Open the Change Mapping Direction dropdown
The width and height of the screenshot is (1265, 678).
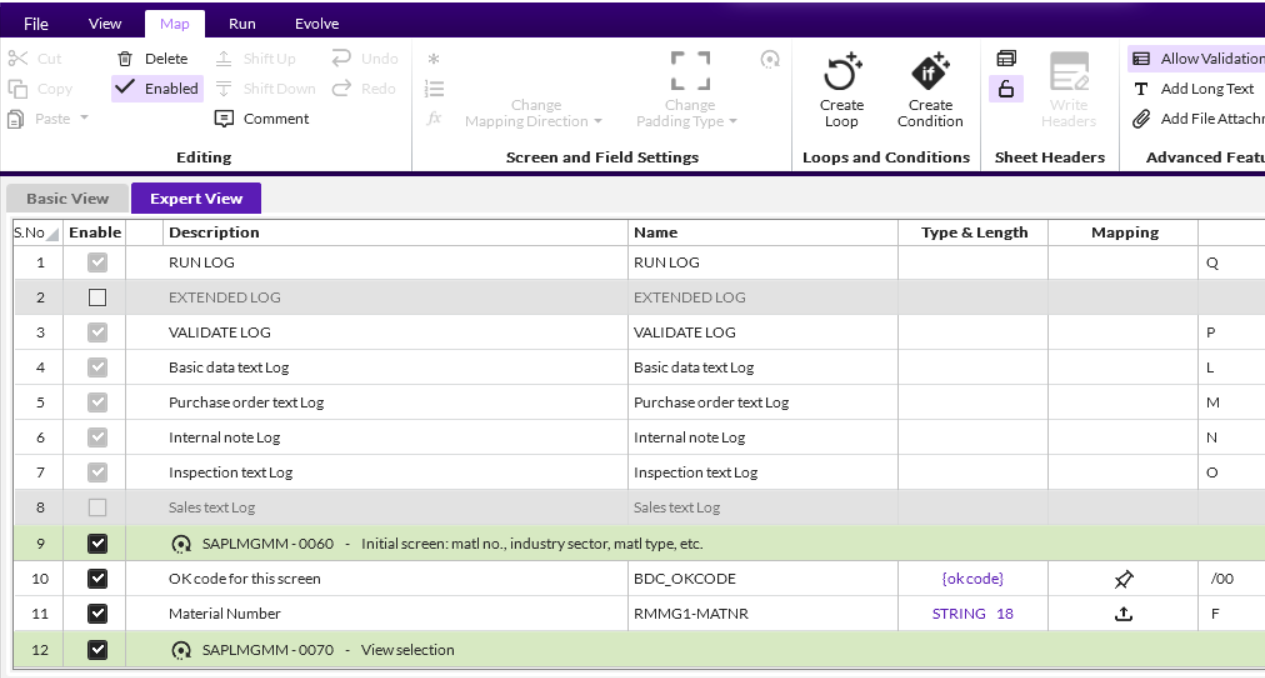pyautogui.click(x=534, y=113)
